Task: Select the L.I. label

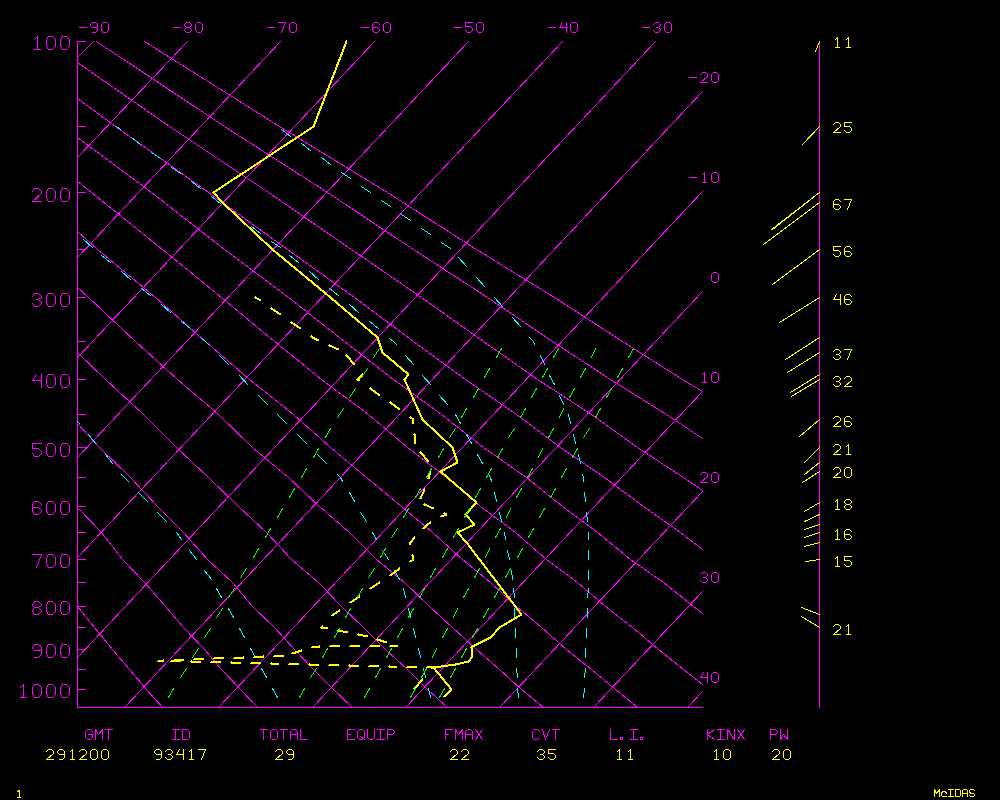Action: pos(627,735)
